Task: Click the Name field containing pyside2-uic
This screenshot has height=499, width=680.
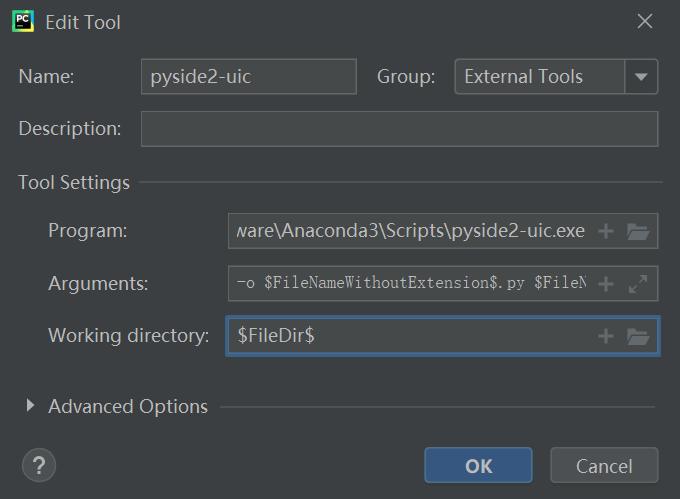Action: click(248, 76)
